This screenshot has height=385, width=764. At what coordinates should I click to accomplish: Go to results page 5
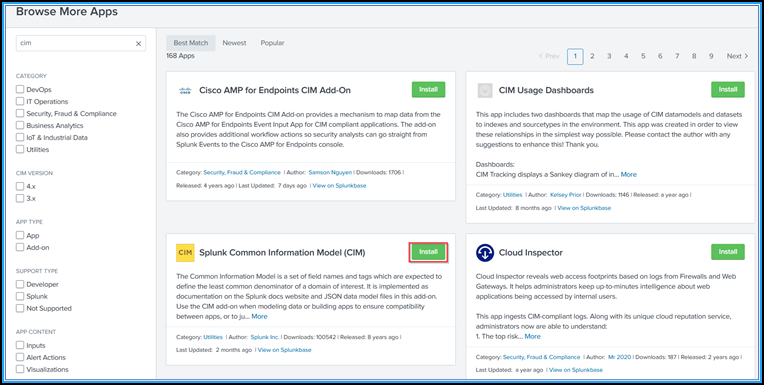[643, 56]
